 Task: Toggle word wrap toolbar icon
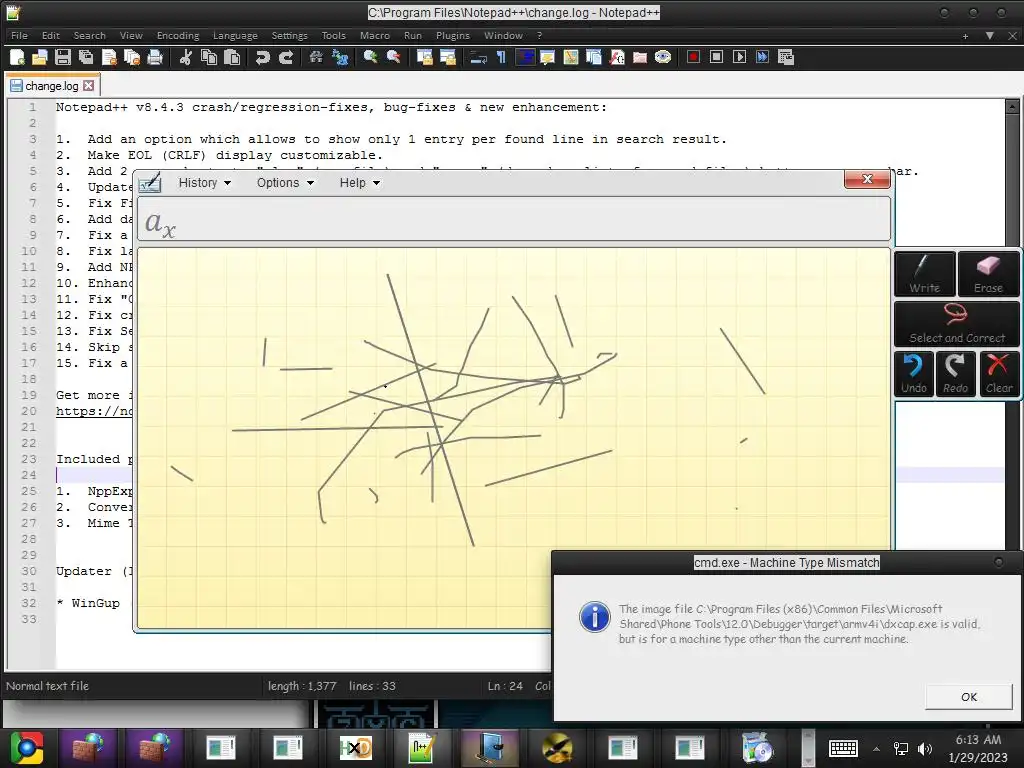point(479,57)
